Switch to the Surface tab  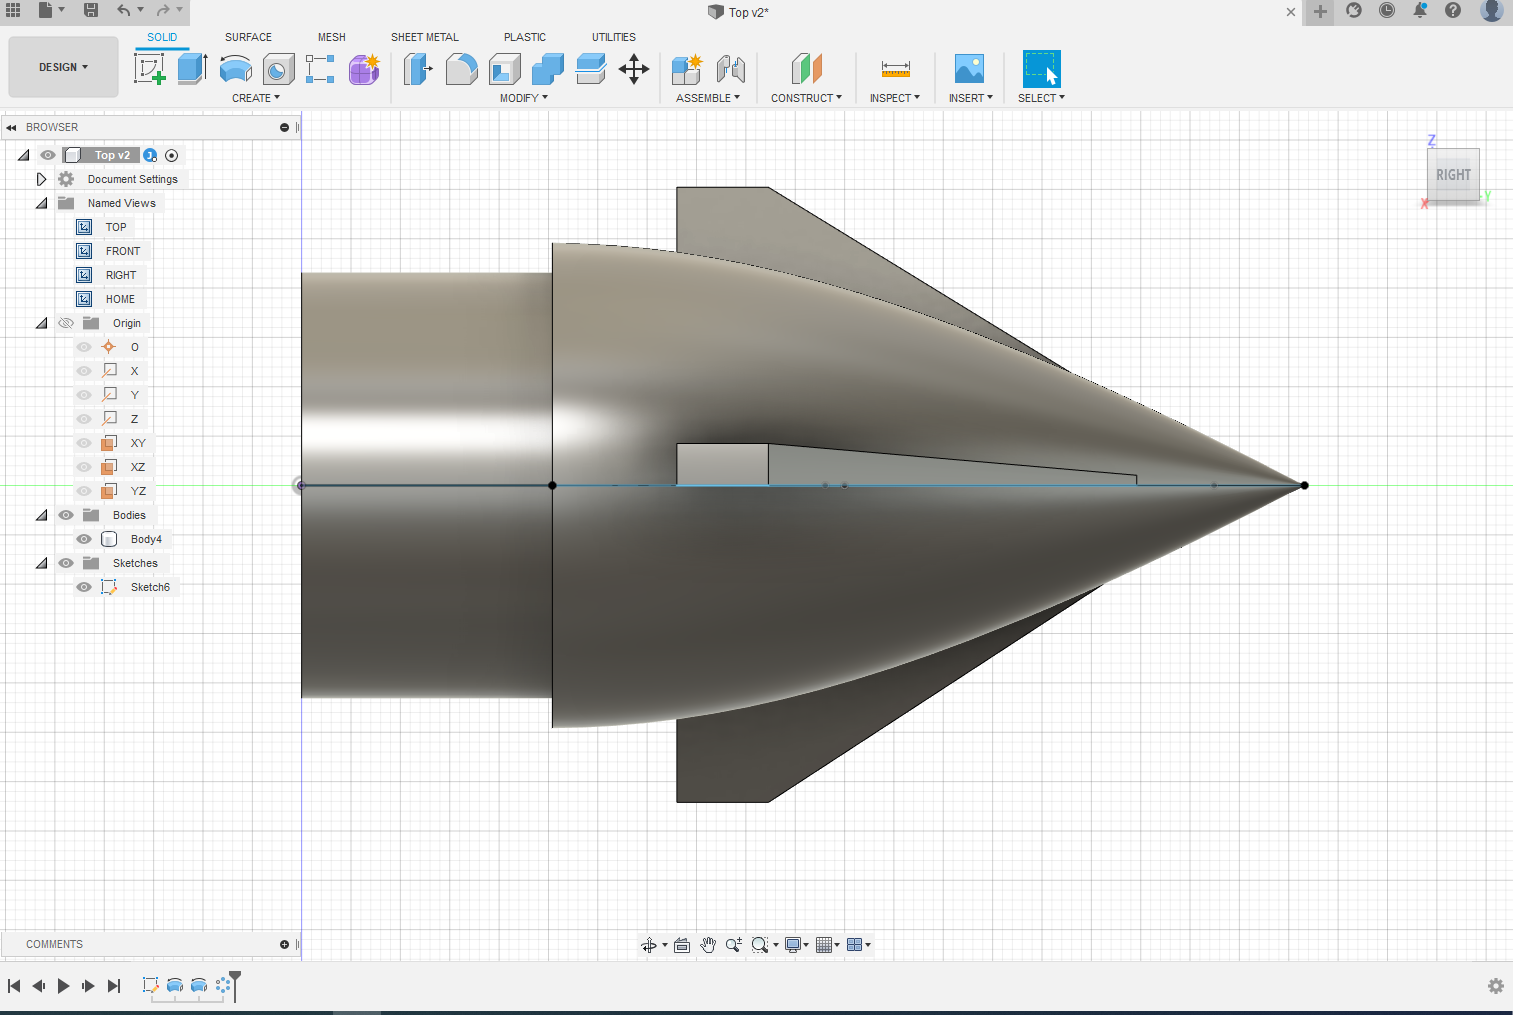coord(248,37)
